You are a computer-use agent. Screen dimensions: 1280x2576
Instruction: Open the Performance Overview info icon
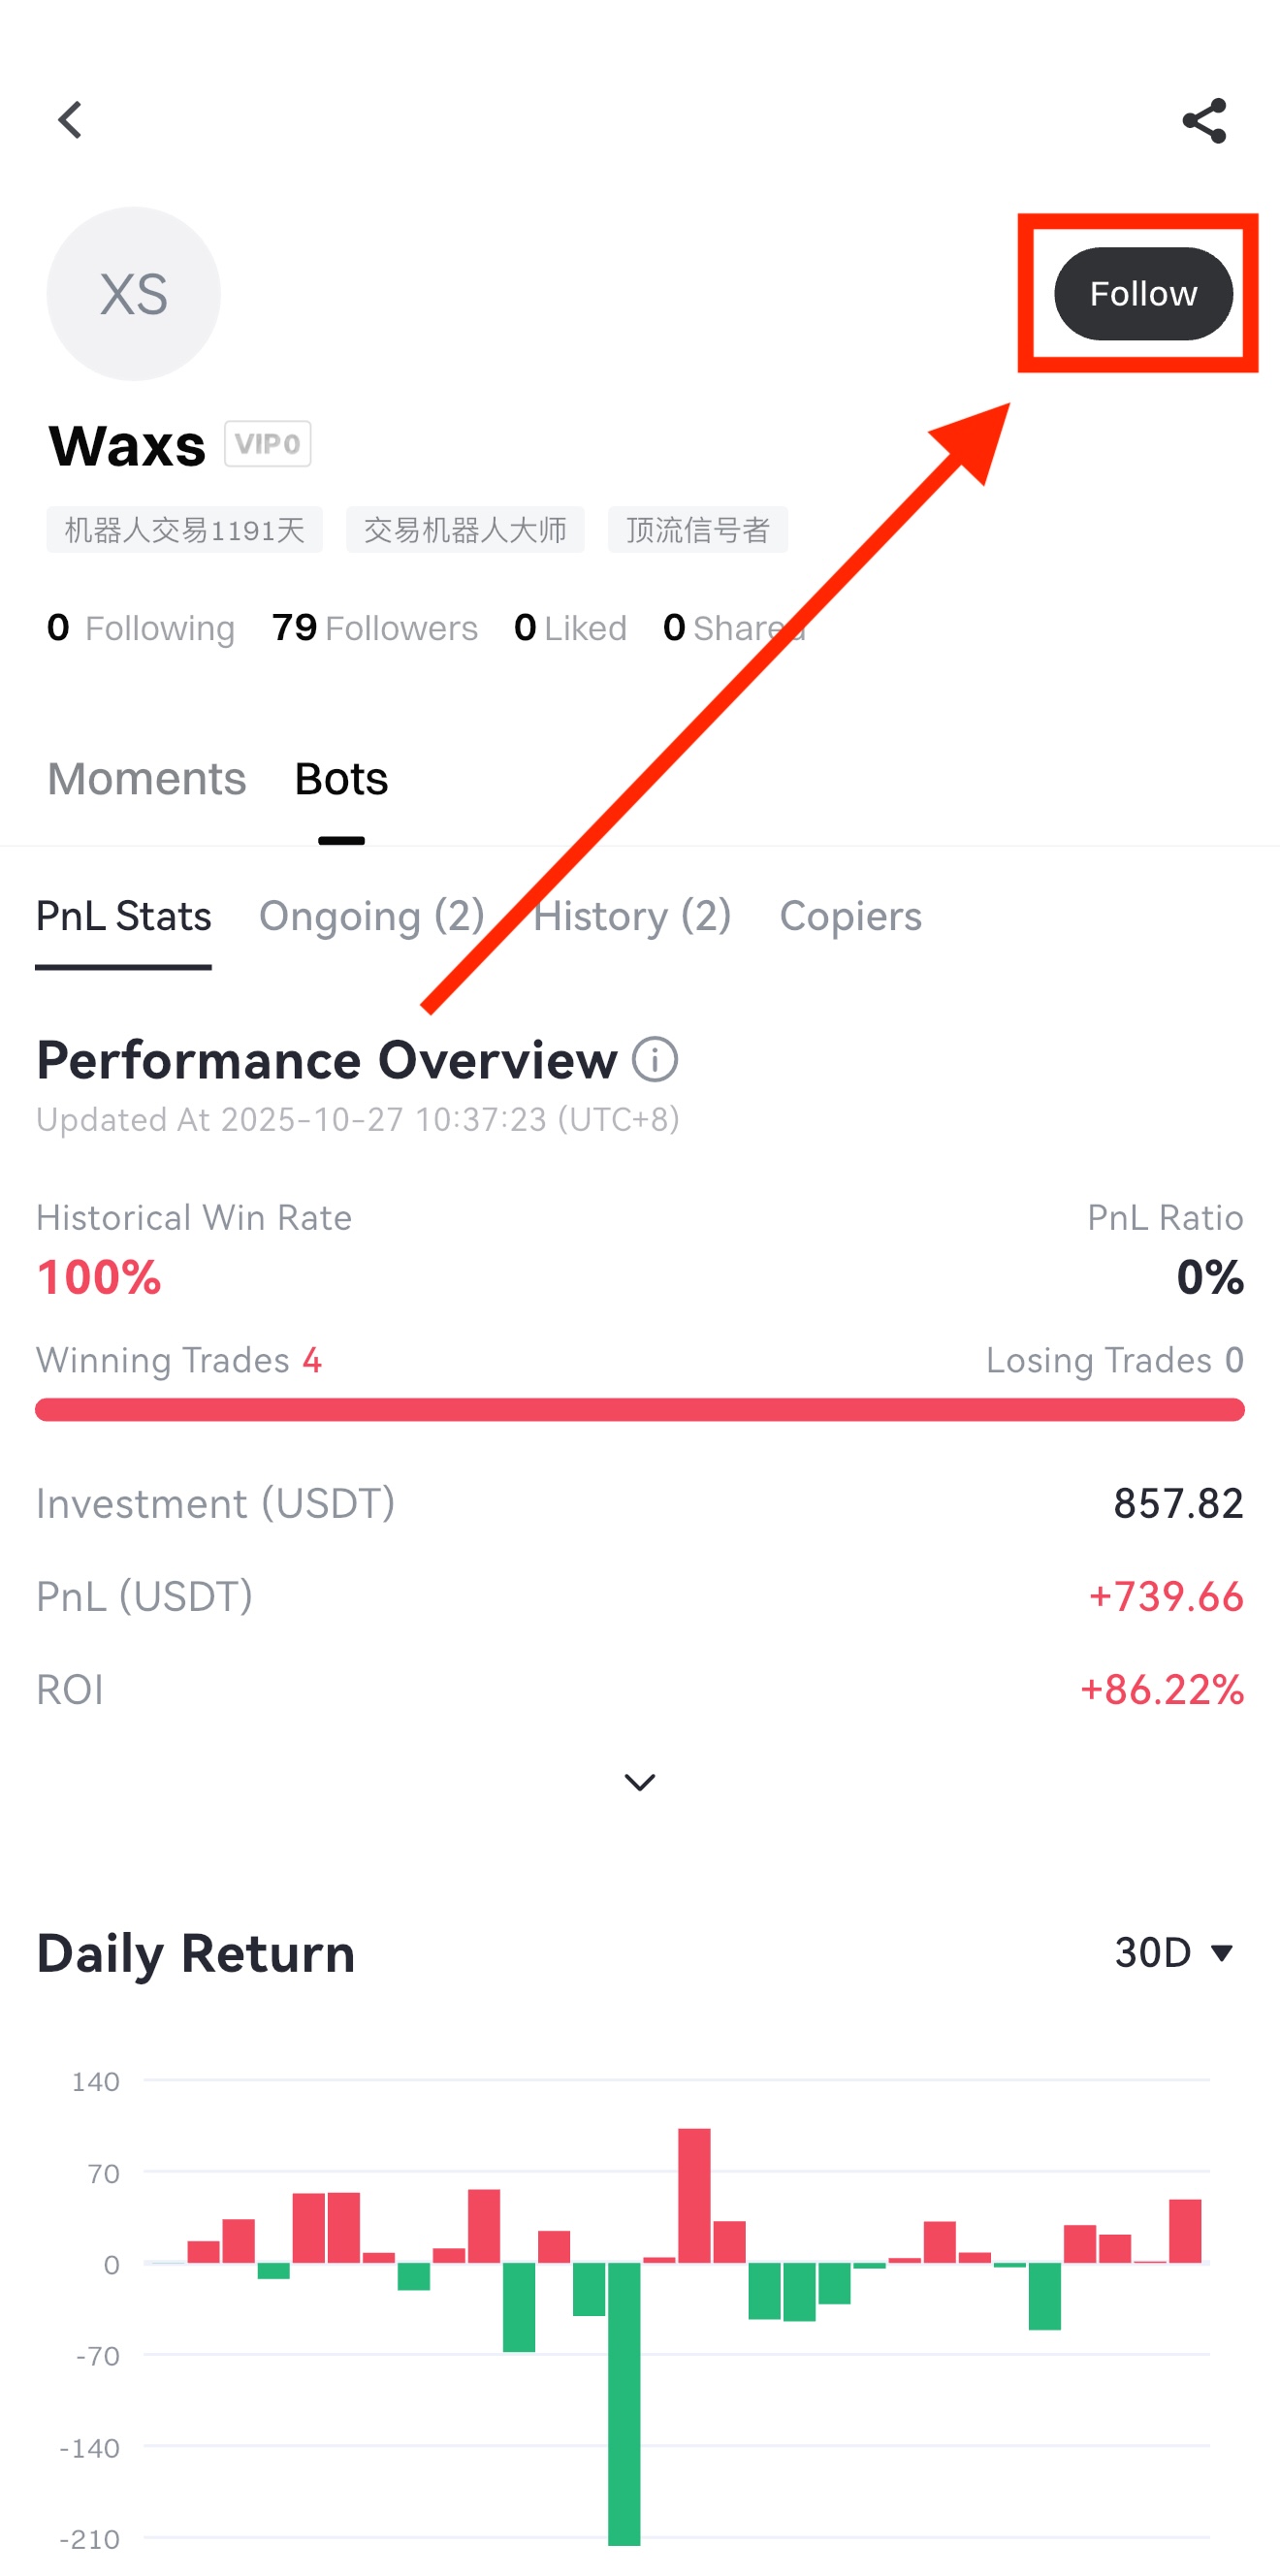(x=655, y=1060)
